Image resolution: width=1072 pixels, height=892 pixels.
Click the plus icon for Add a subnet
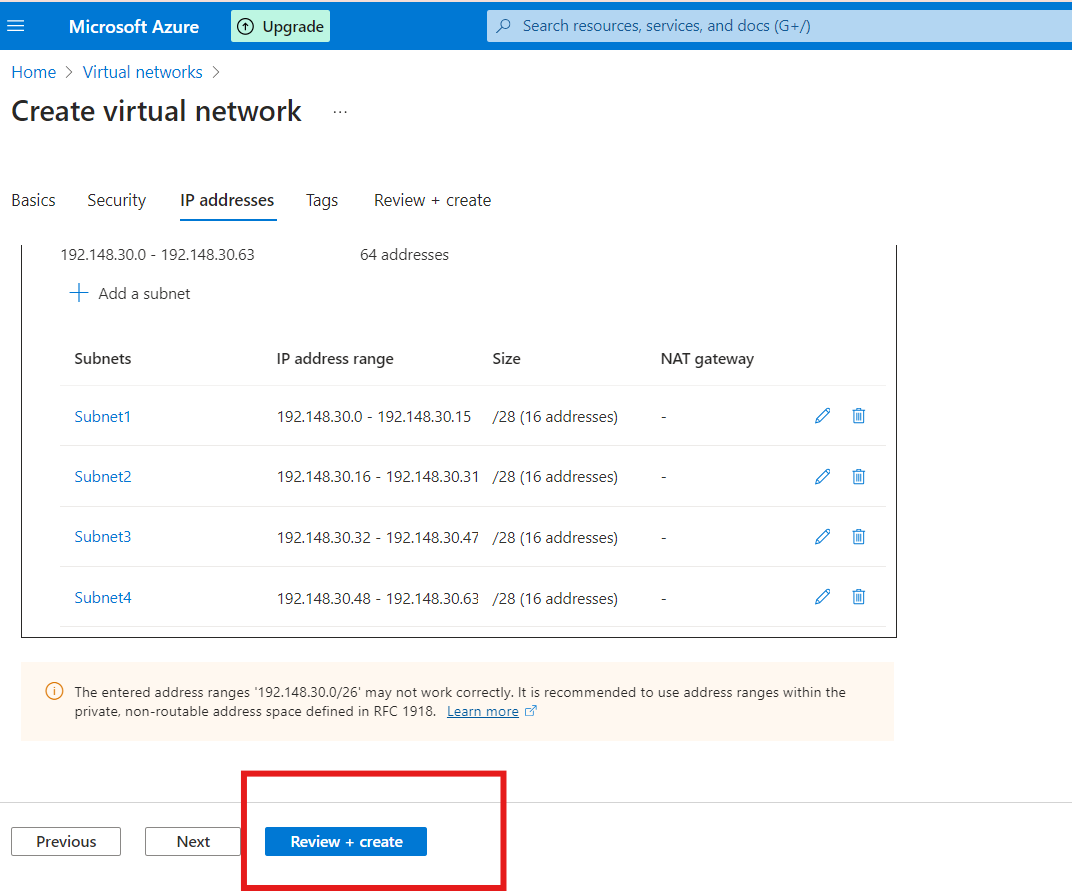coord(79,293)
